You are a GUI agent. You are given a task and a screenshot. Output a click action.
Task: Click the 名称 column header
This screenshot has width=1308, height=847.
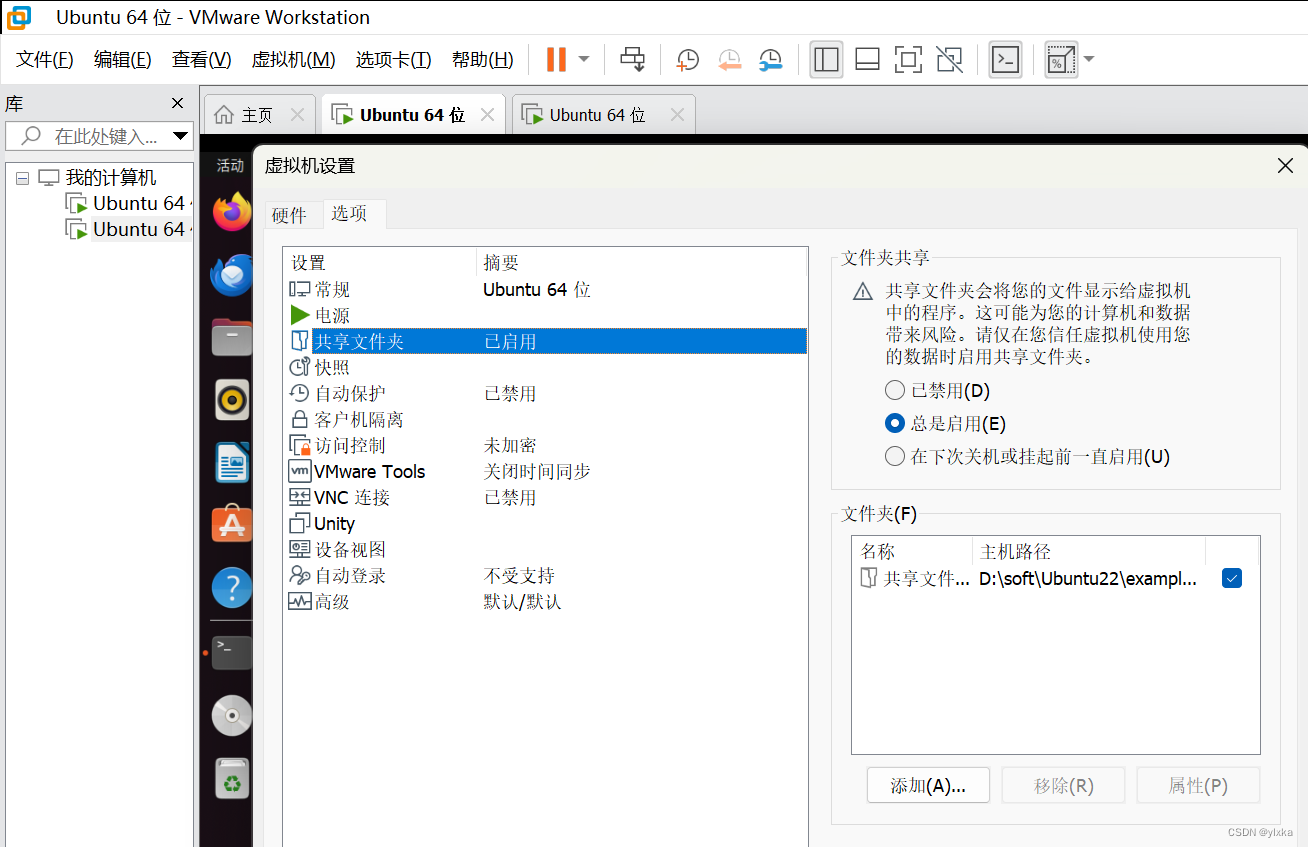[x=912, y=551]
